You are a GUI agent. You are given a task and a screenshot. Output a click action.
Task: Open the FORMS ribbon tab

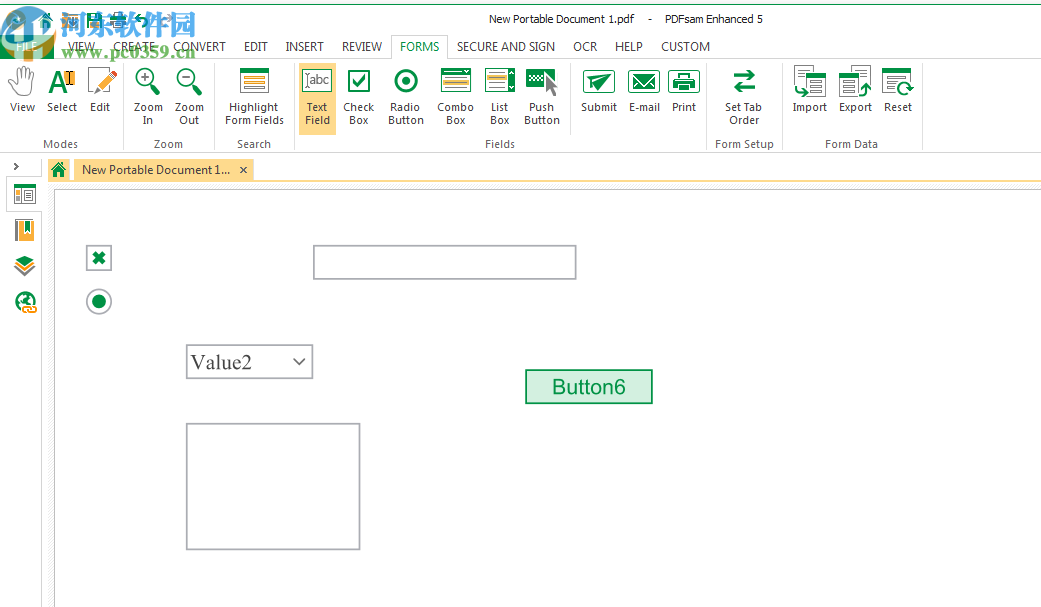[420, 46]
